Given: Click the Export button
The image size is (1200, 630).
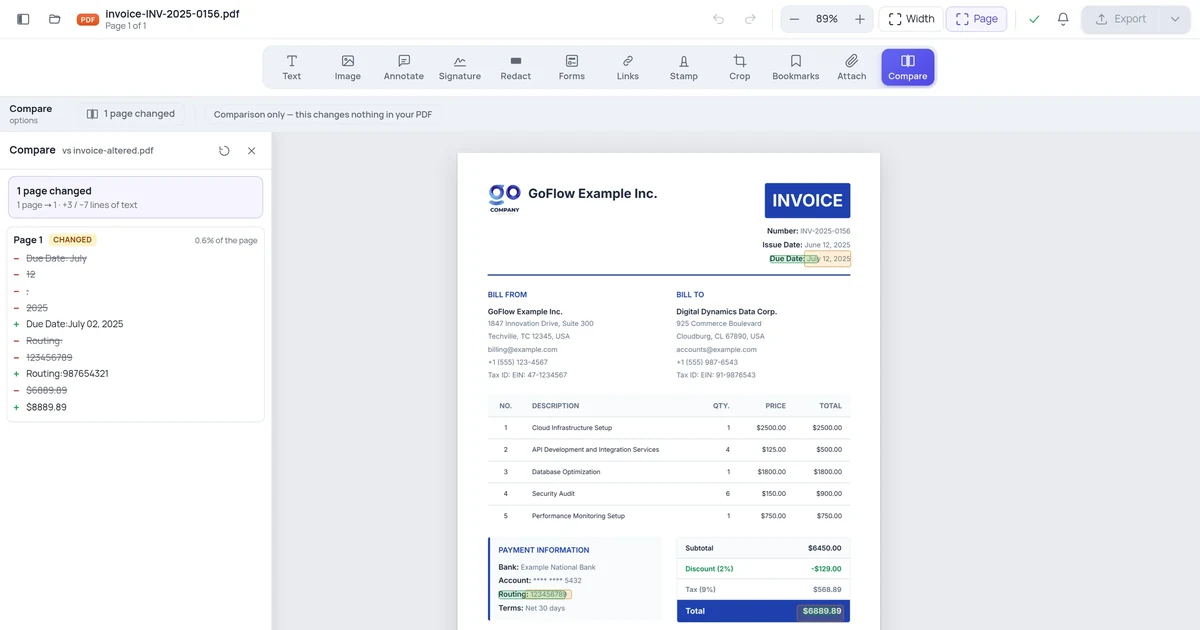Looking at the screenshot, I should (1121, 19).
